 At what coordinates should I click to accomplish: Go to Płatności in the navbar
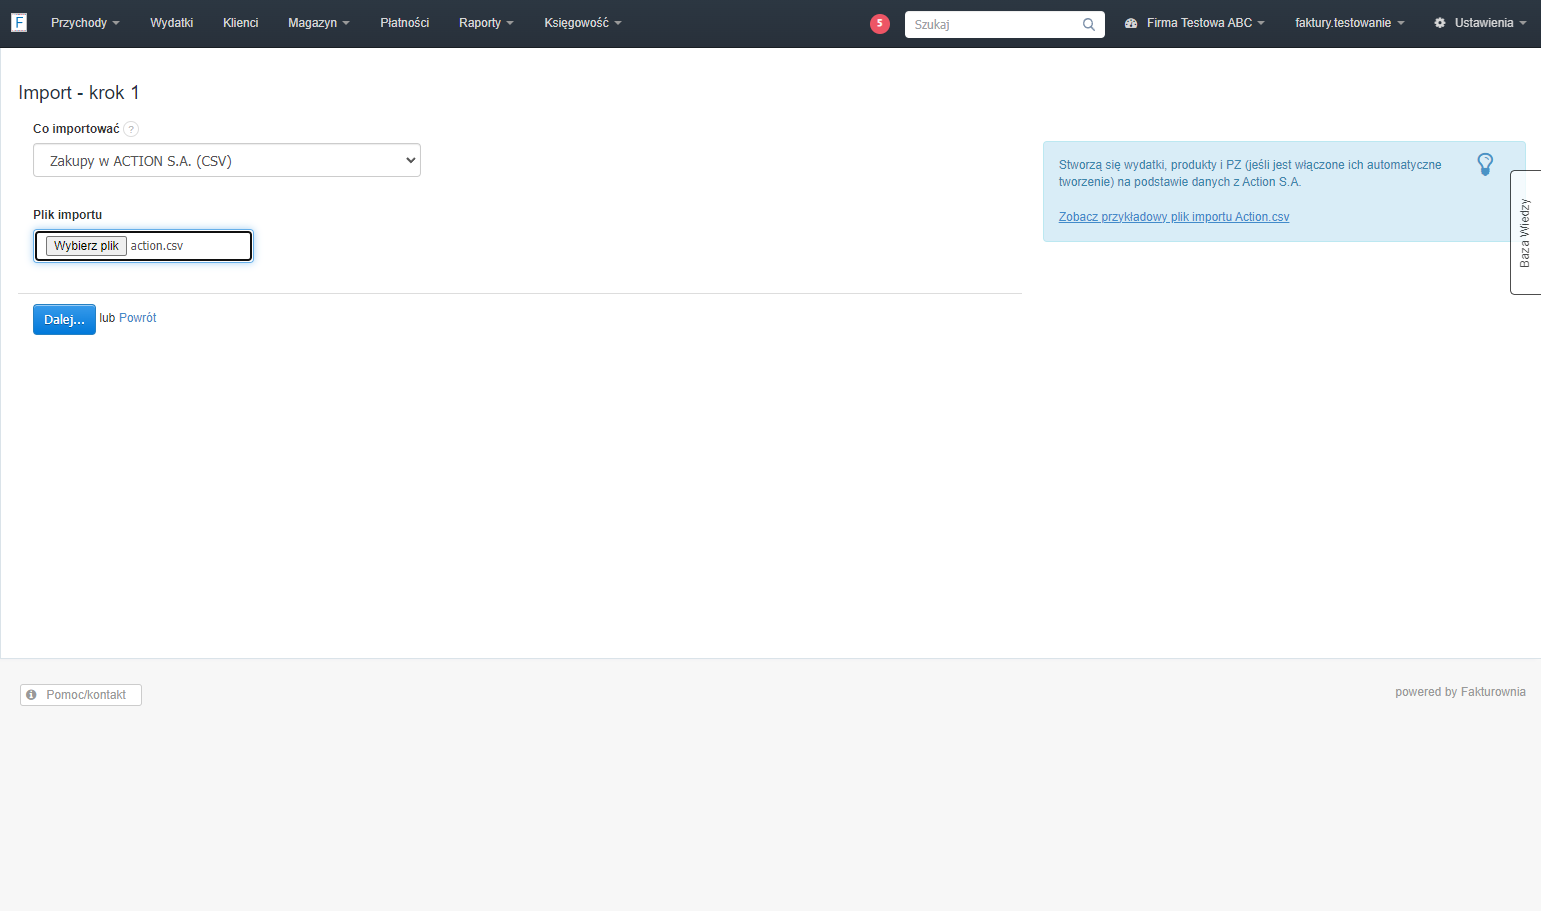pos(405,23)
